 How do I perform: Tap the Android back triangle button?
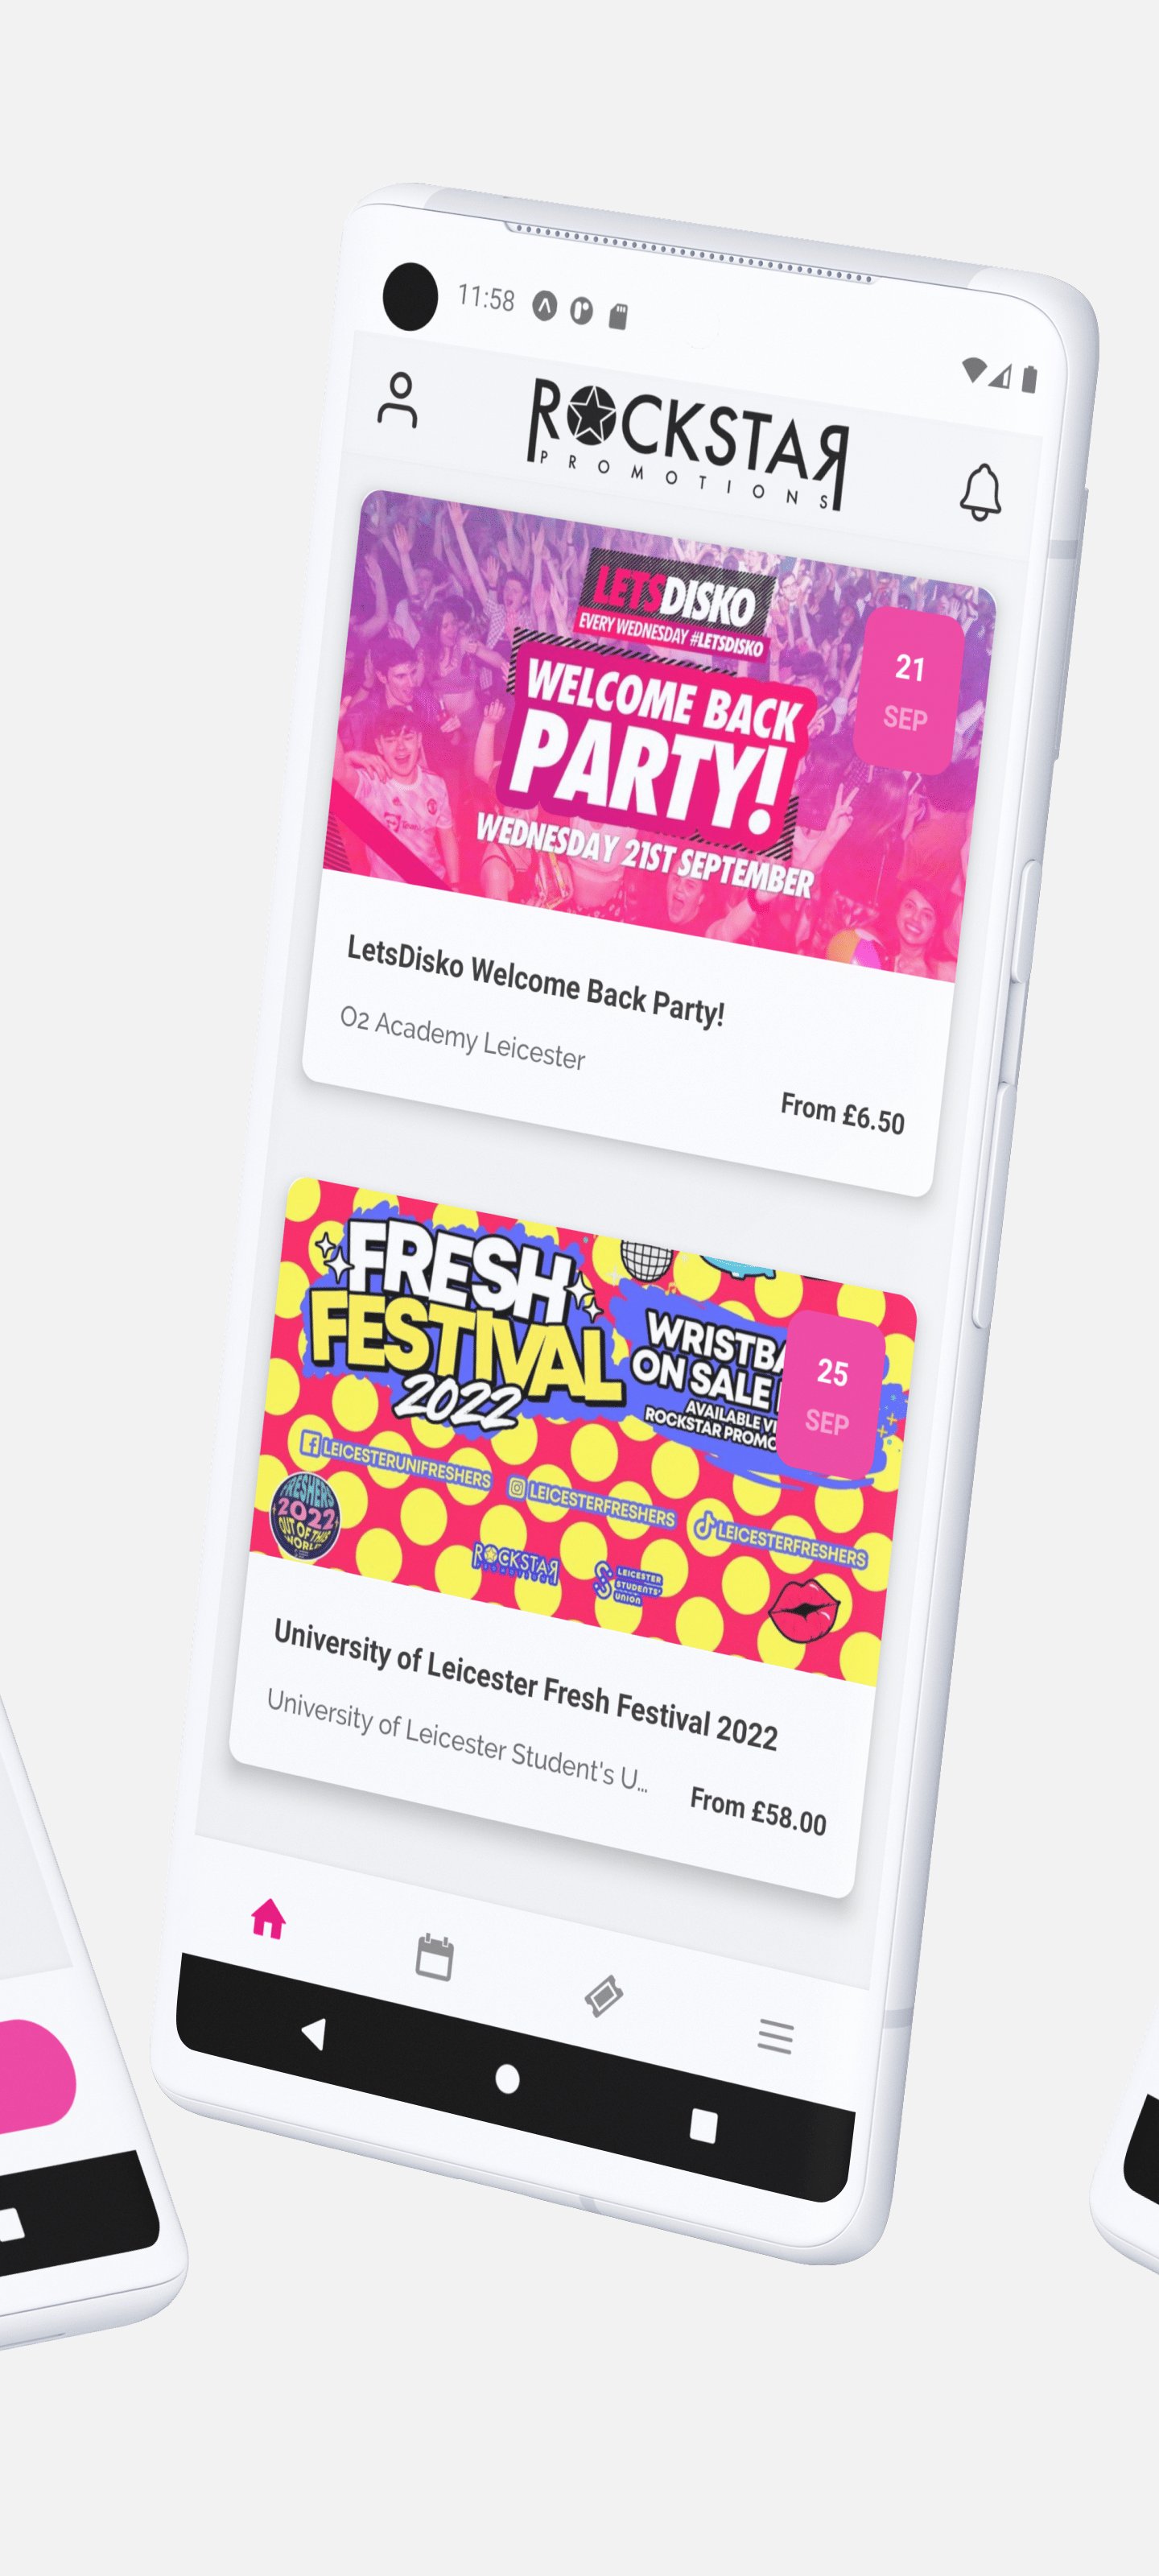pos(314,2033)
